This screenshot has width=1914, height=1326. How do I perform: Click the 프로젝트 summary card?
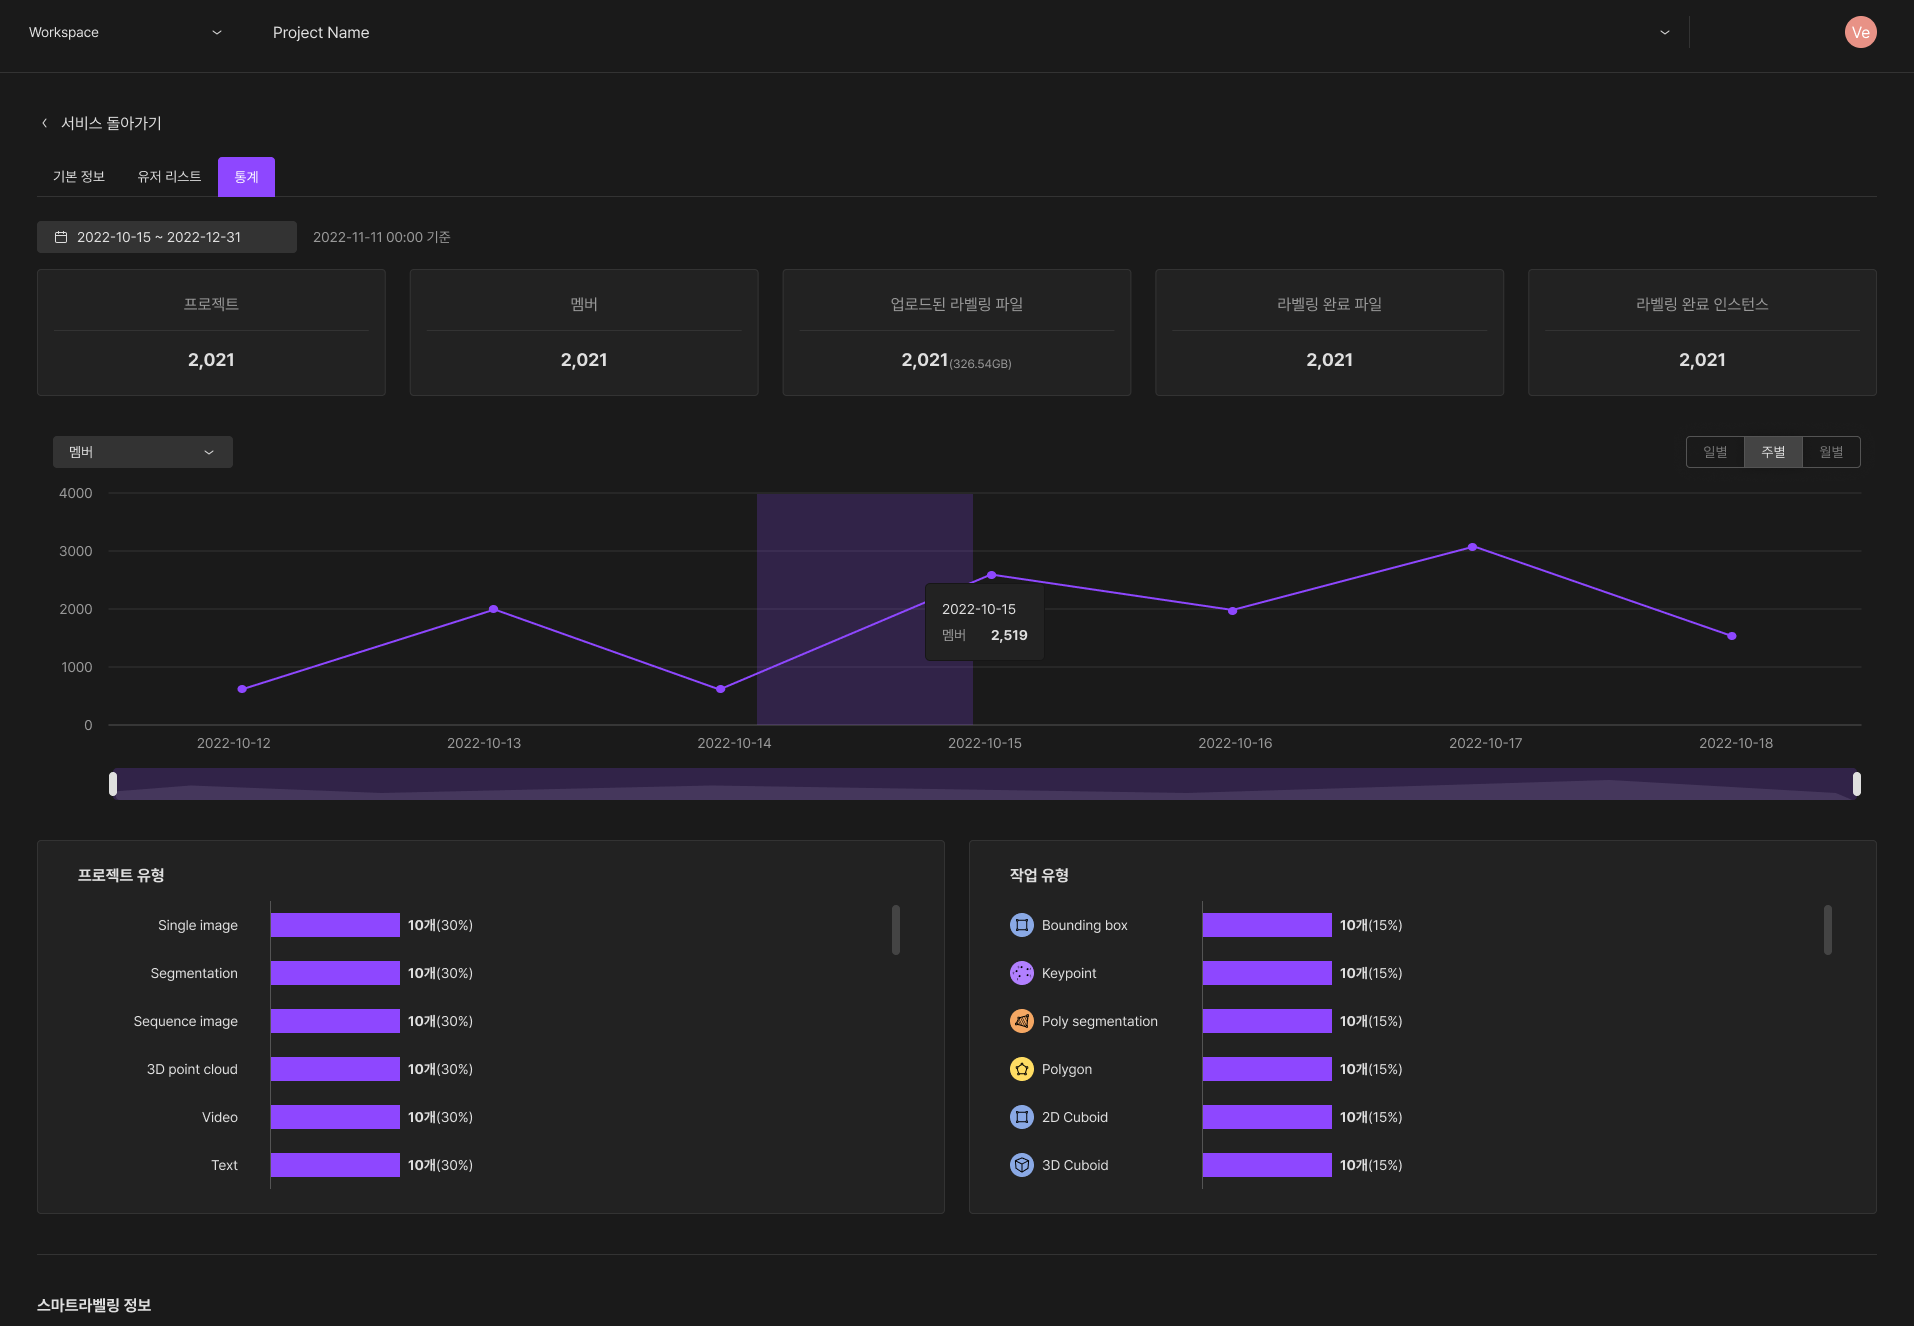[x=211, y=332]
